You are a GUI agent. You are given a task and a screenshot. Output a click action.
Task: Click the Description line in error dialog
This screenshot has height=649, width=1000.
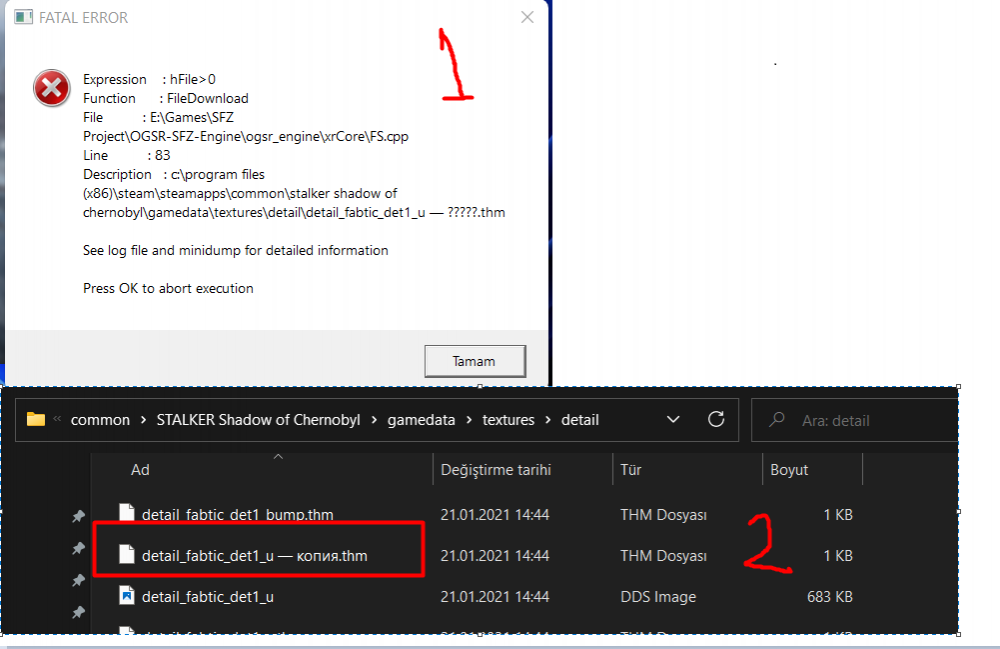tap(294, 193)
